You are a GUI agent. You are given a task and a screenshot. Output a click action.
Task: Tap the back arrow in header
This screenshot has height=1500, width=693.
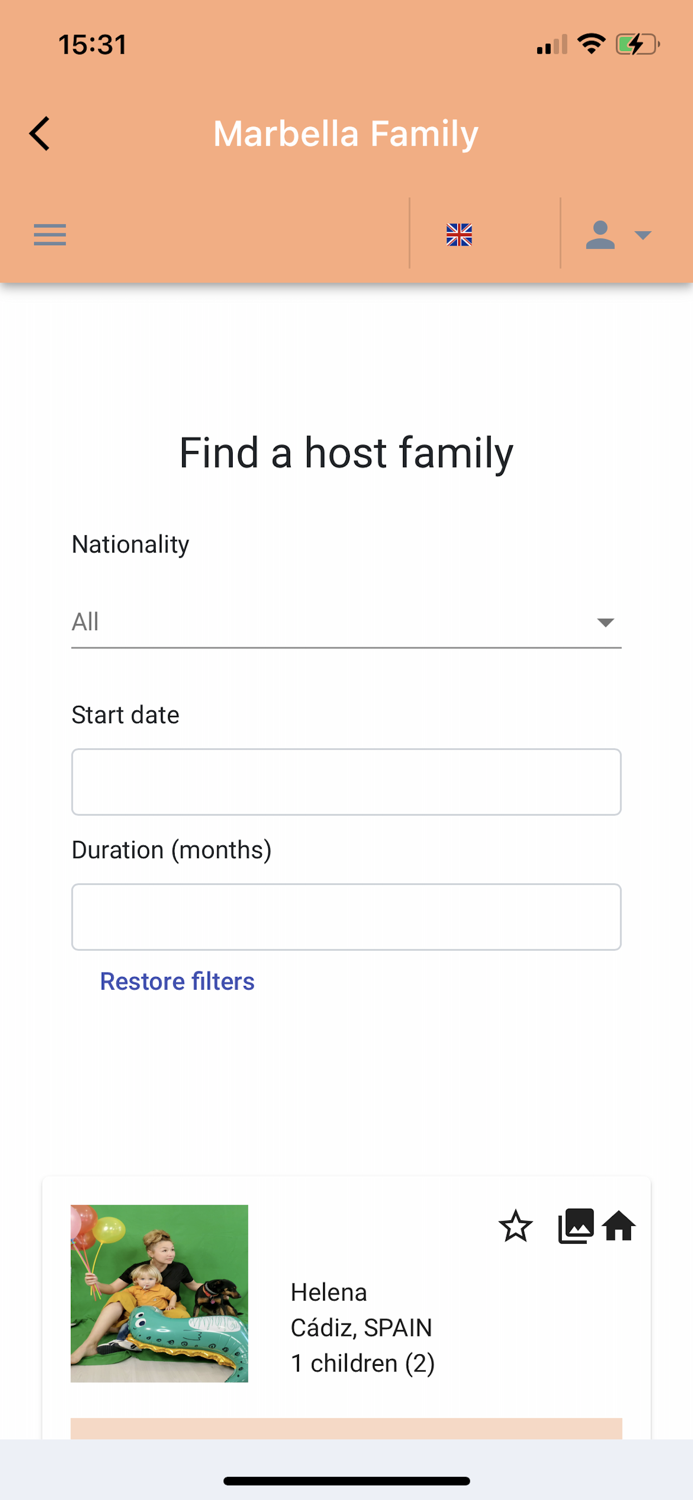[x=40, y=134]
